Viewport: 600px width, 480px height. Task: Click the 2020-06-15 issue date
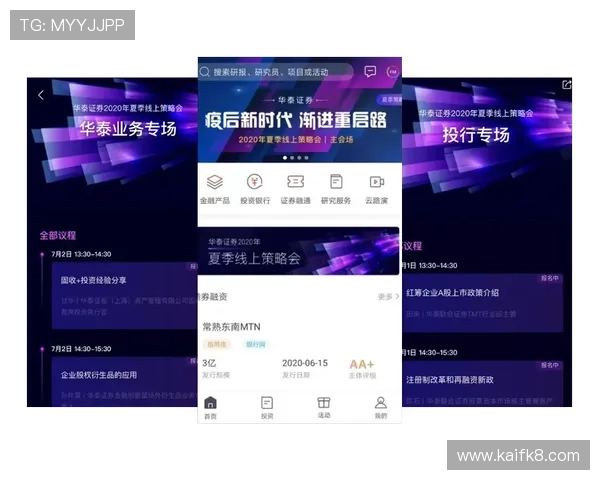click(x=305, y=363)
